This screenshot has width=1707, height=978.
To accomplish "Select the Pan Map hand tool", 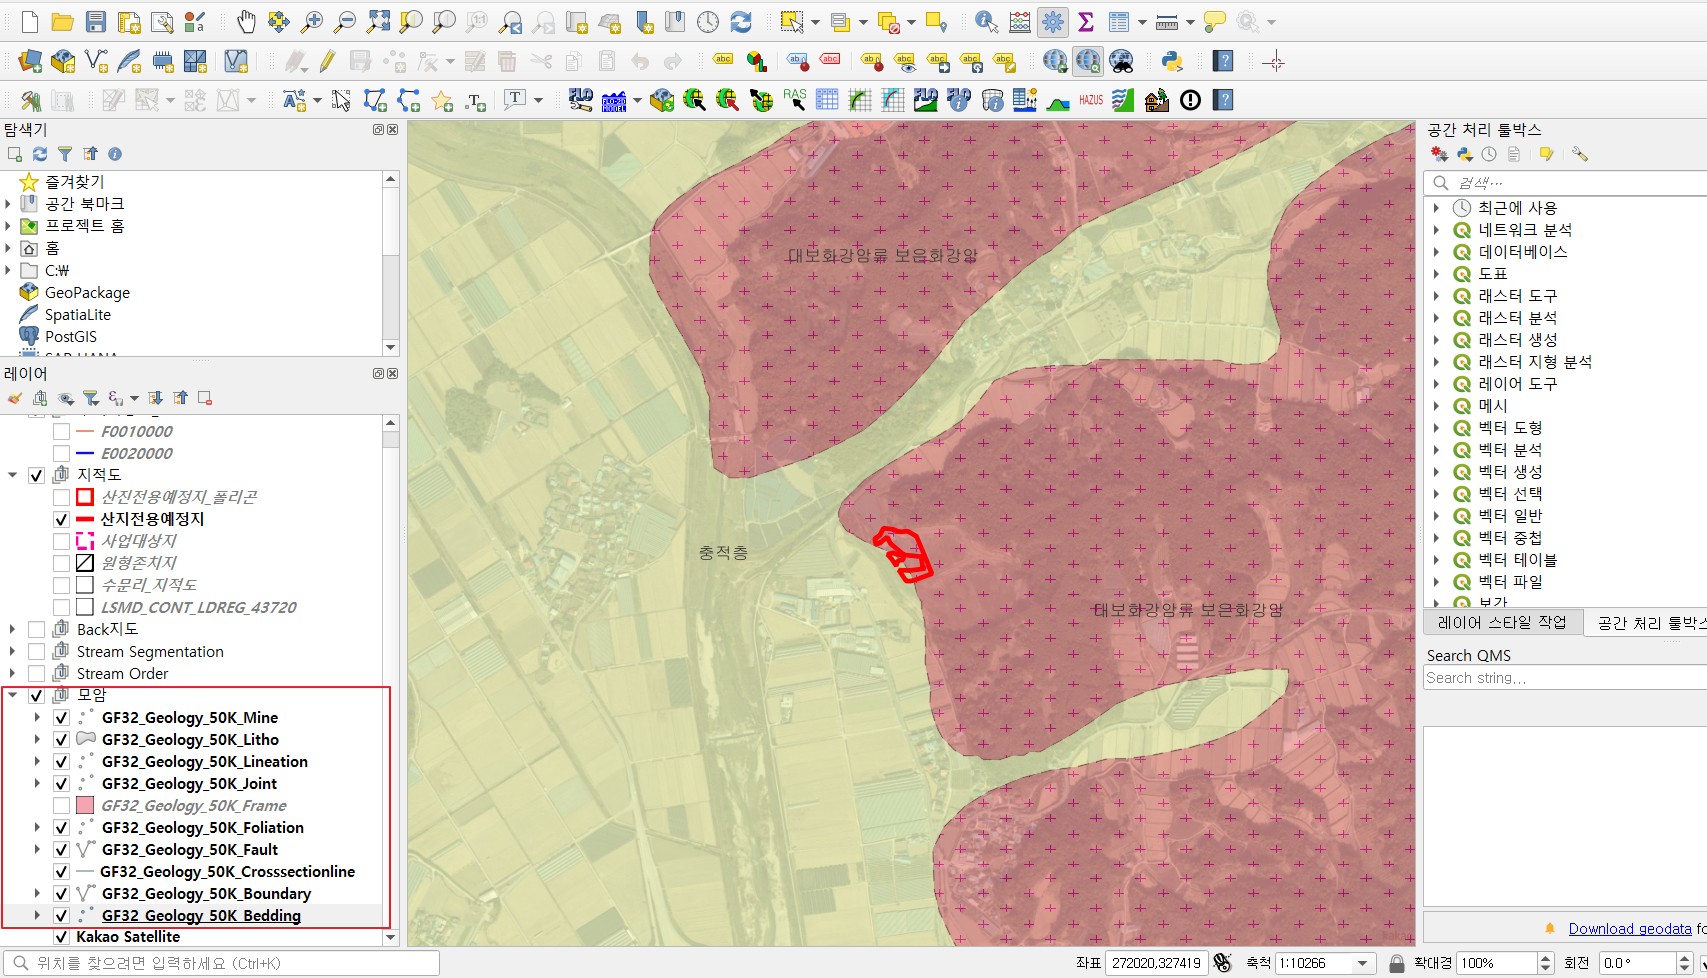I will pyautogui.click(x=246, y=22).
